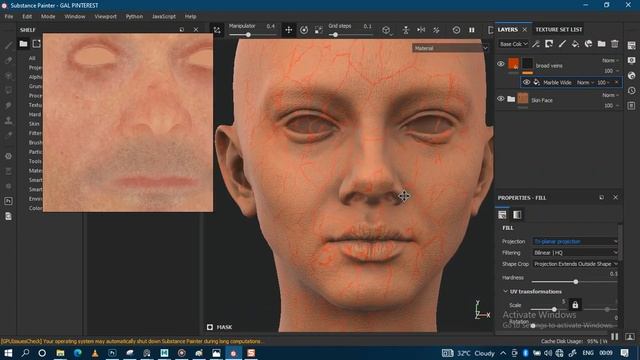Delete layer with the trash icon
The image size is (640, 360).
point(615,44)
